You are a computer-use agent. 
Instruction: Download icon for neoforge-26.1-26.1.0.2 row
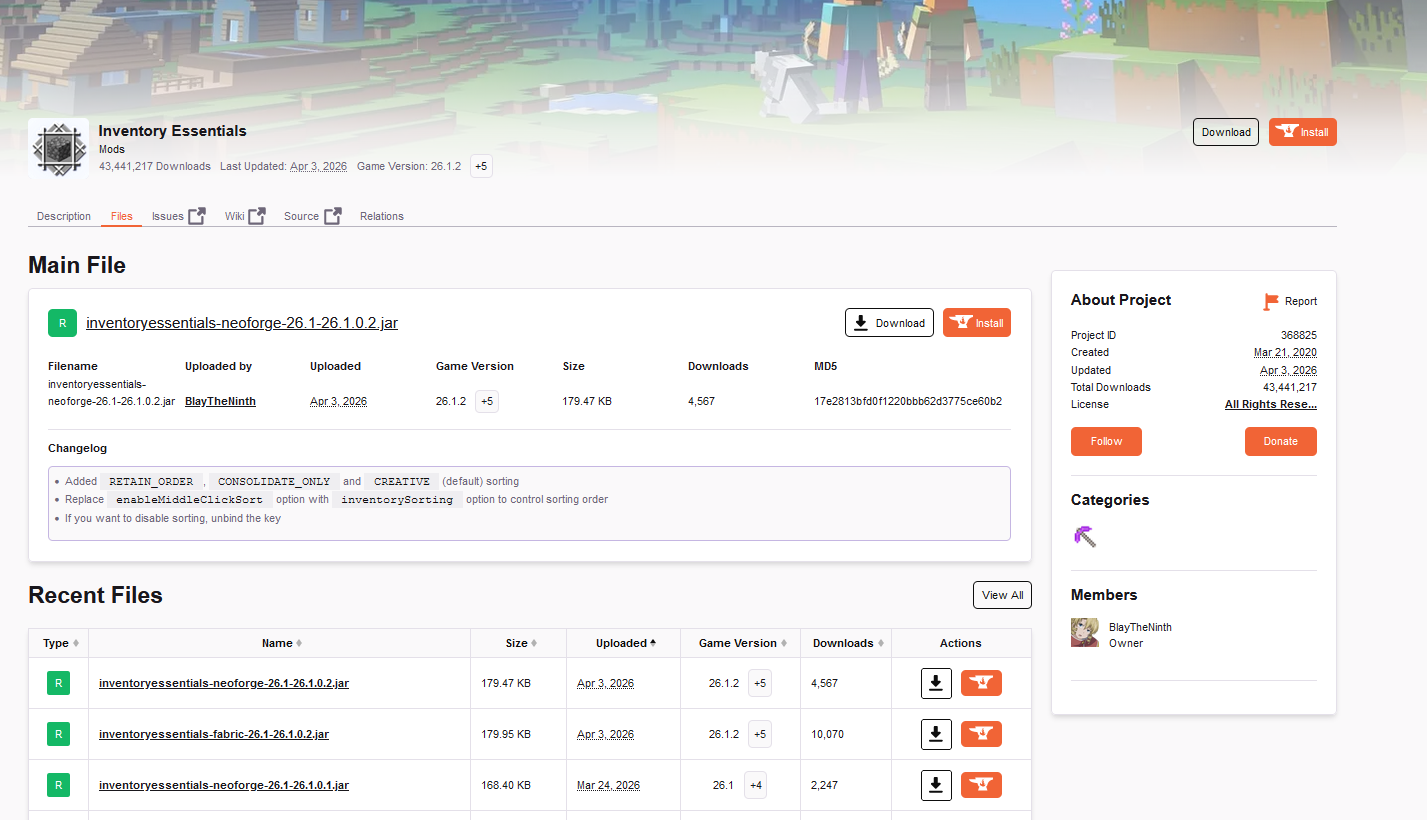pyautogui.click(x=936, y=683)
